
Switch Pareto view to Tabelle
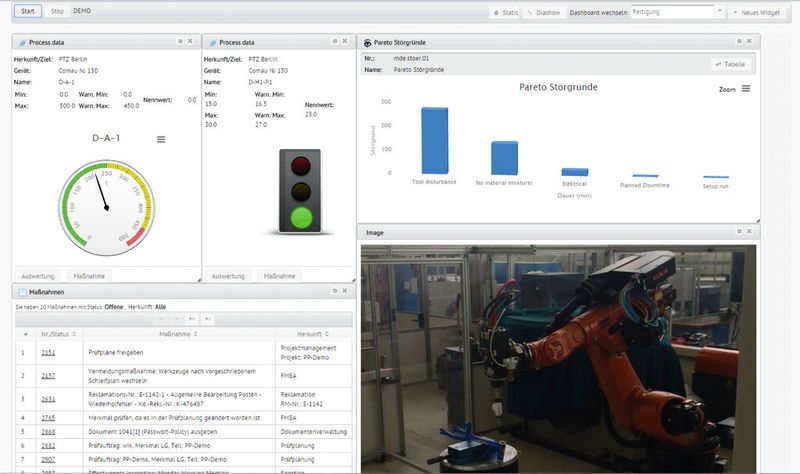click(x=730, y=64)
